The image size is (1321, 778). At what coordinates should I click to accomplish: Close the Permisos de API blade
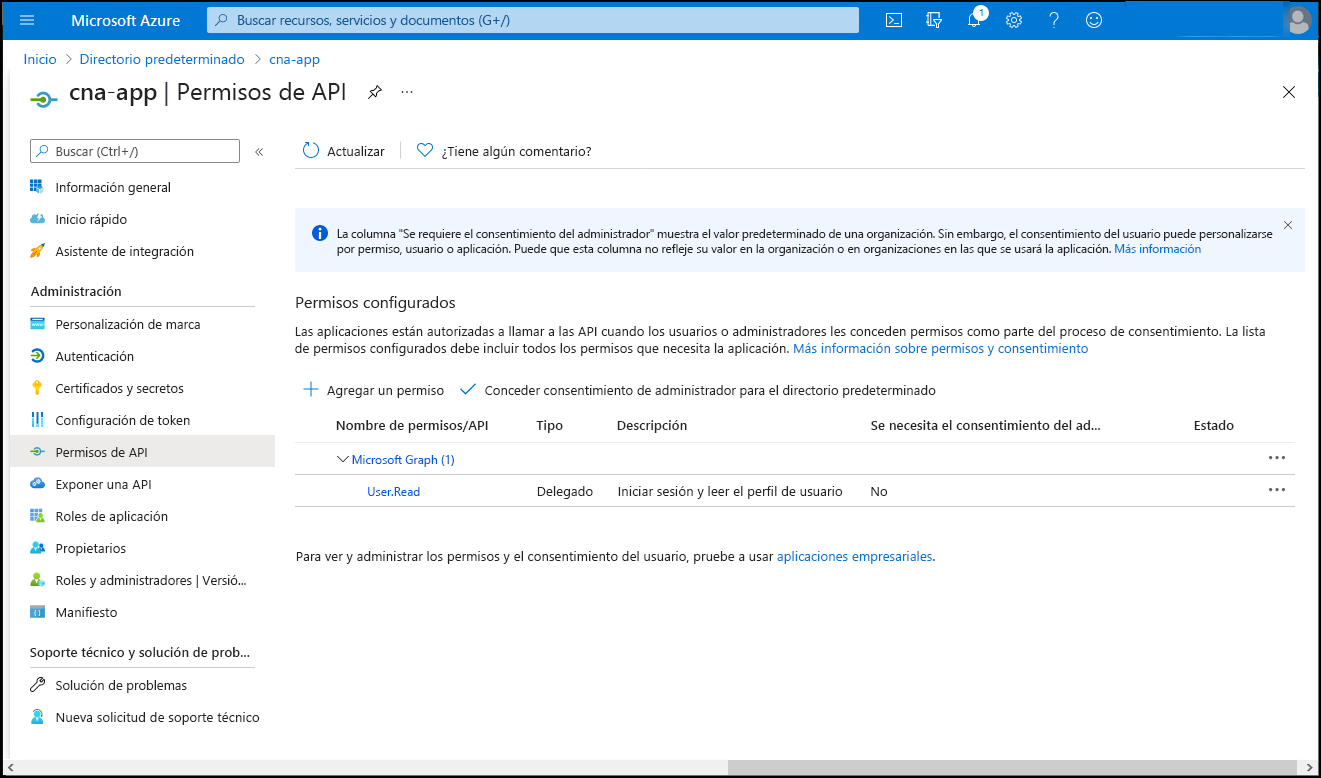[1289, 92]
